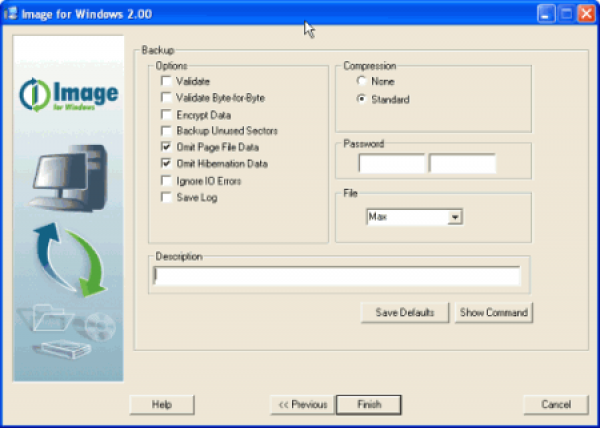The width and height of the screenshot is (600, 428).
Task: Open Help
Action: click(162, 405)
